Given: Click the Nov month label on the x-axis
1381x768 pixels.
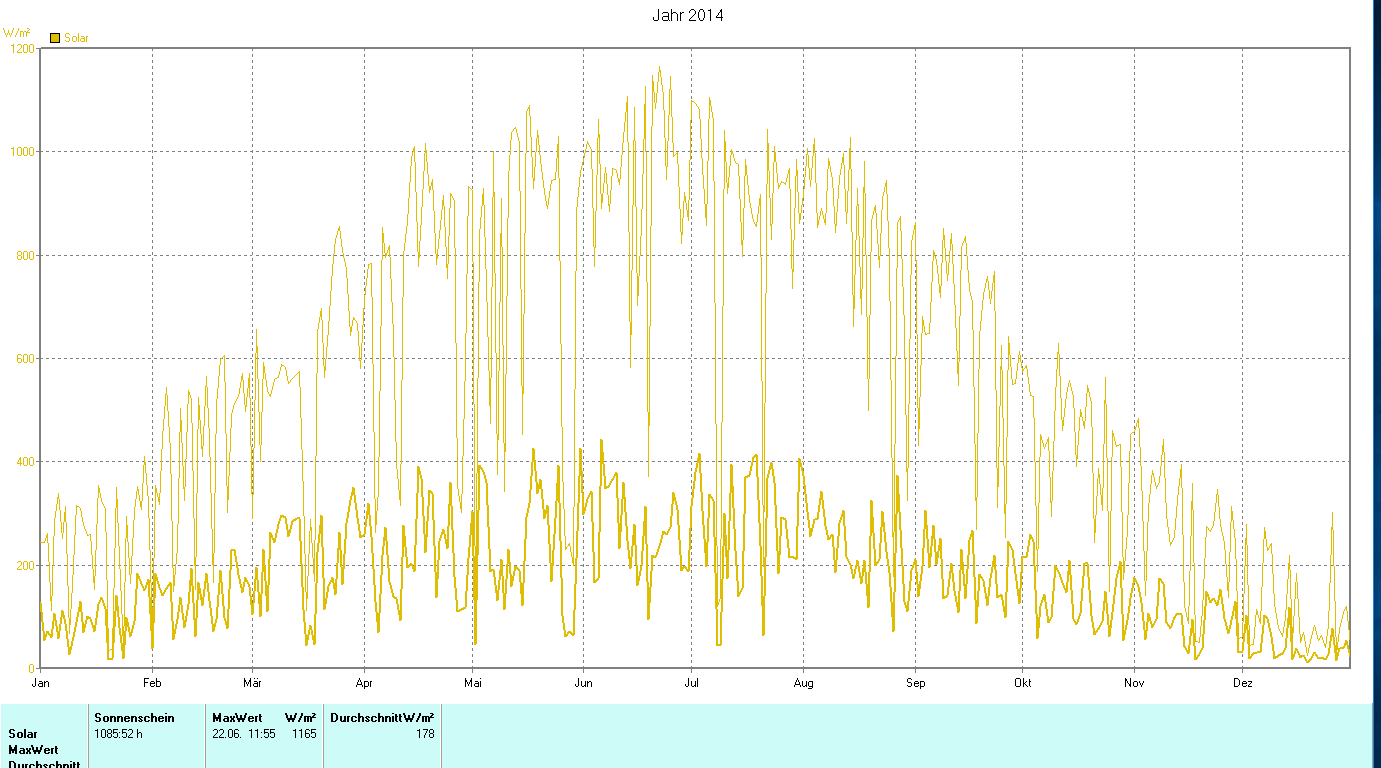Looking at the screenshot, I should [1134, 684].
